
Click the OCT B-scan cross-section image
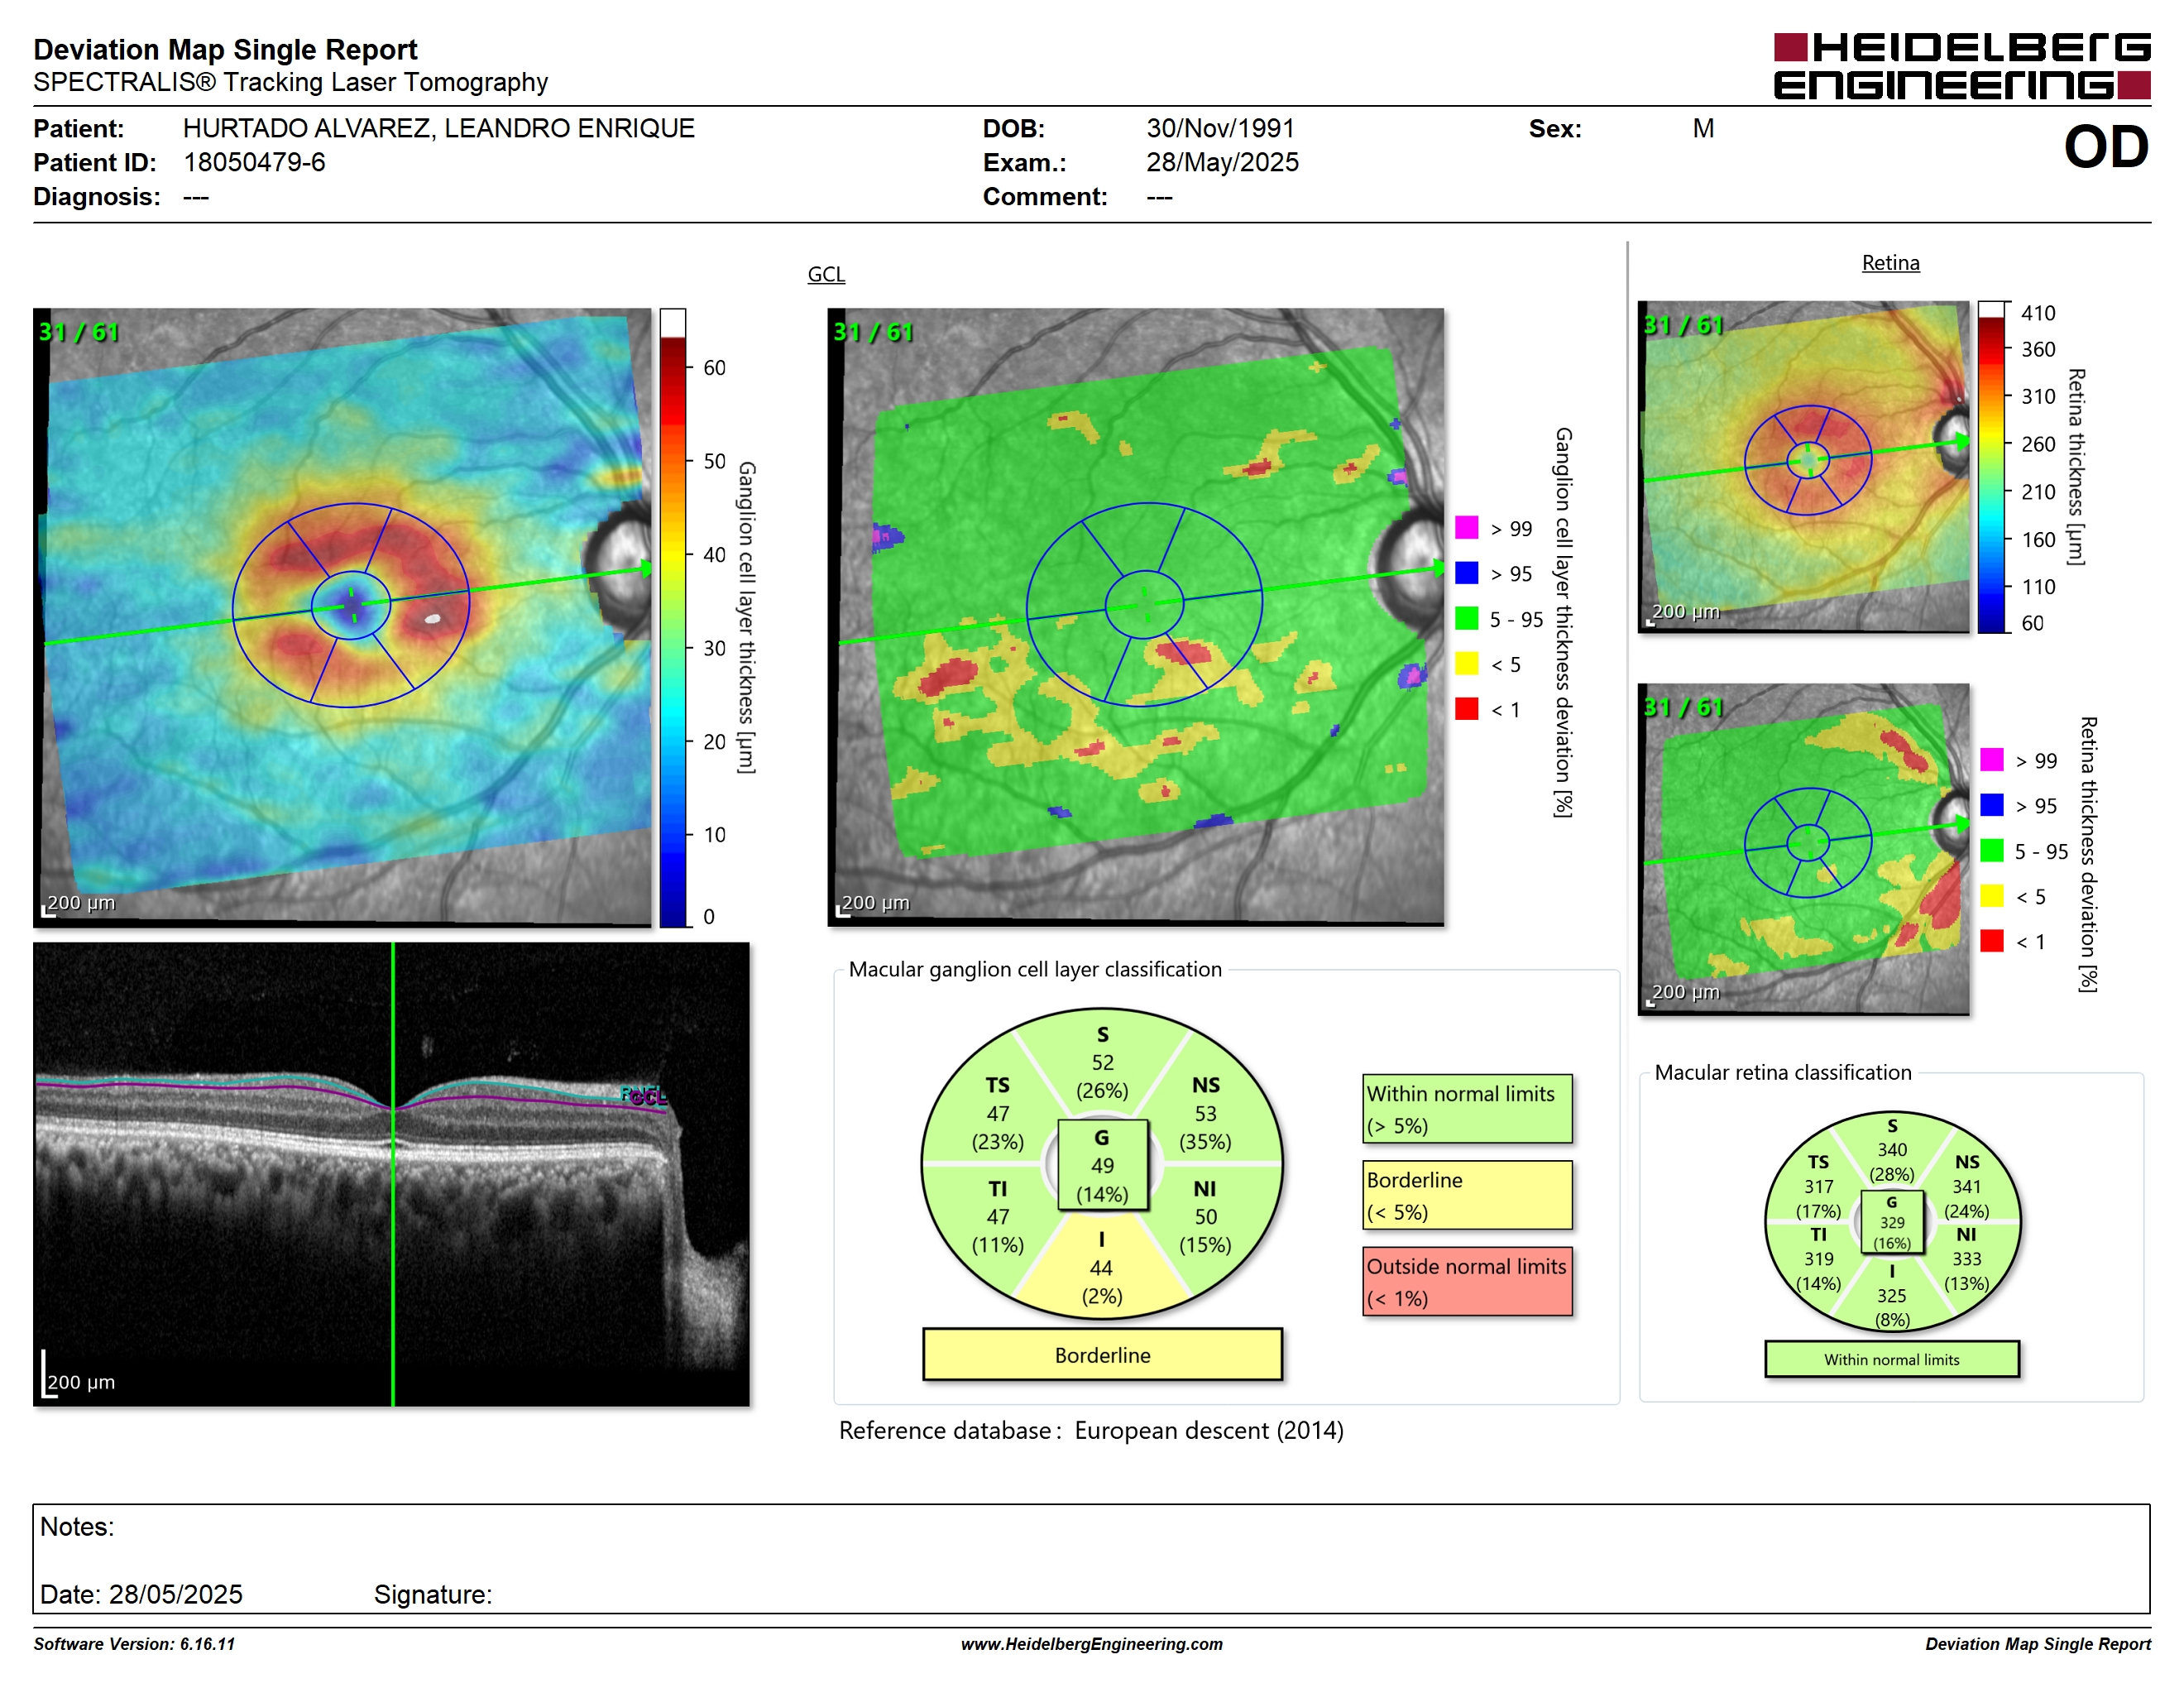click(391, 1174)
